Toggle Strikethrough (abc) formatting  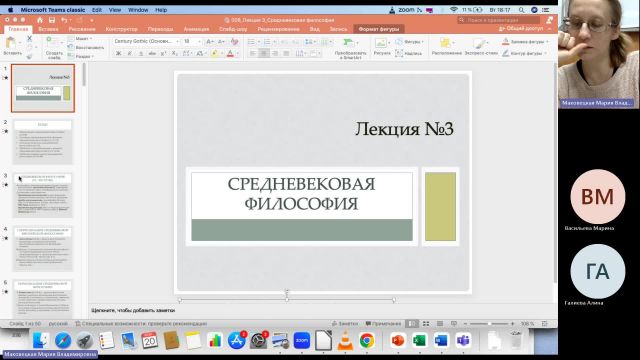click(x=152, y=53)
